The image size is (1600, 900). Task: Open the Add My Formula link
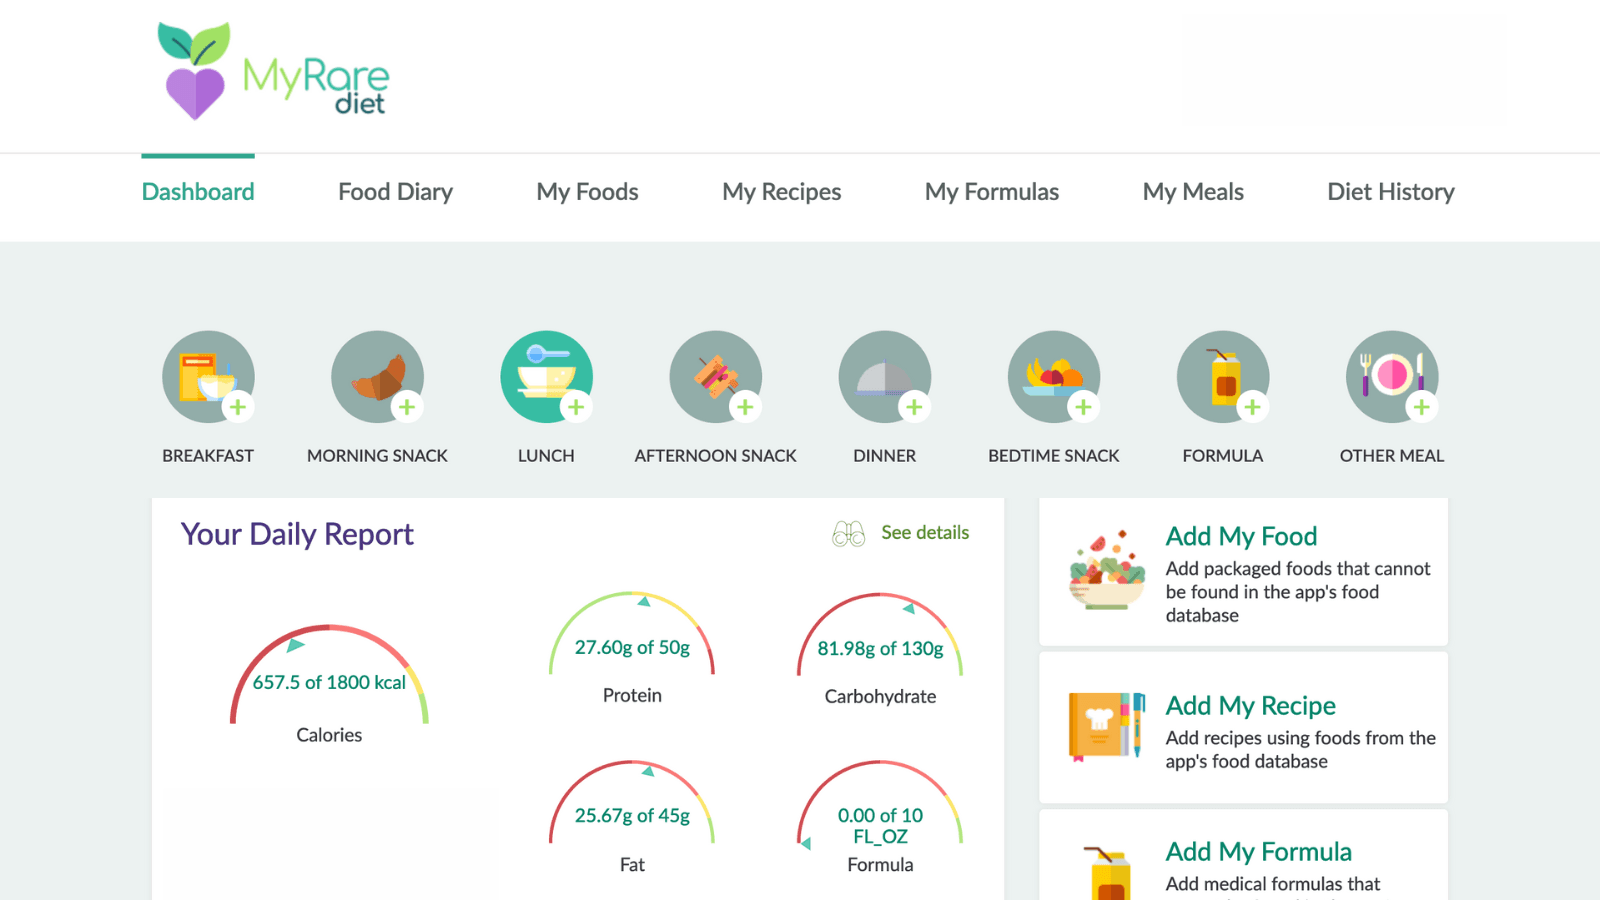click(1258, 852)
